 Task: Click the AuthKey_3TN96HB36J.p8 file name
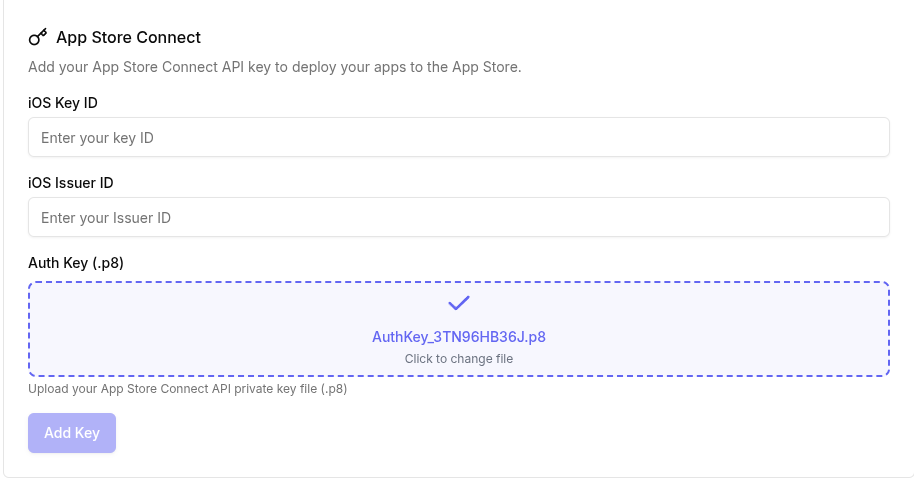tap(459, 337)
